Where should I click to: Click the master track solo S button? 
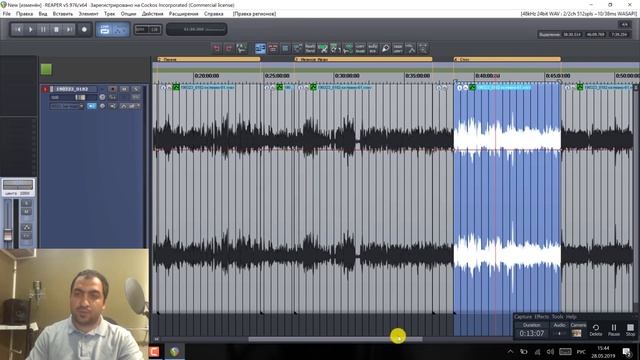tap(26, 203)
